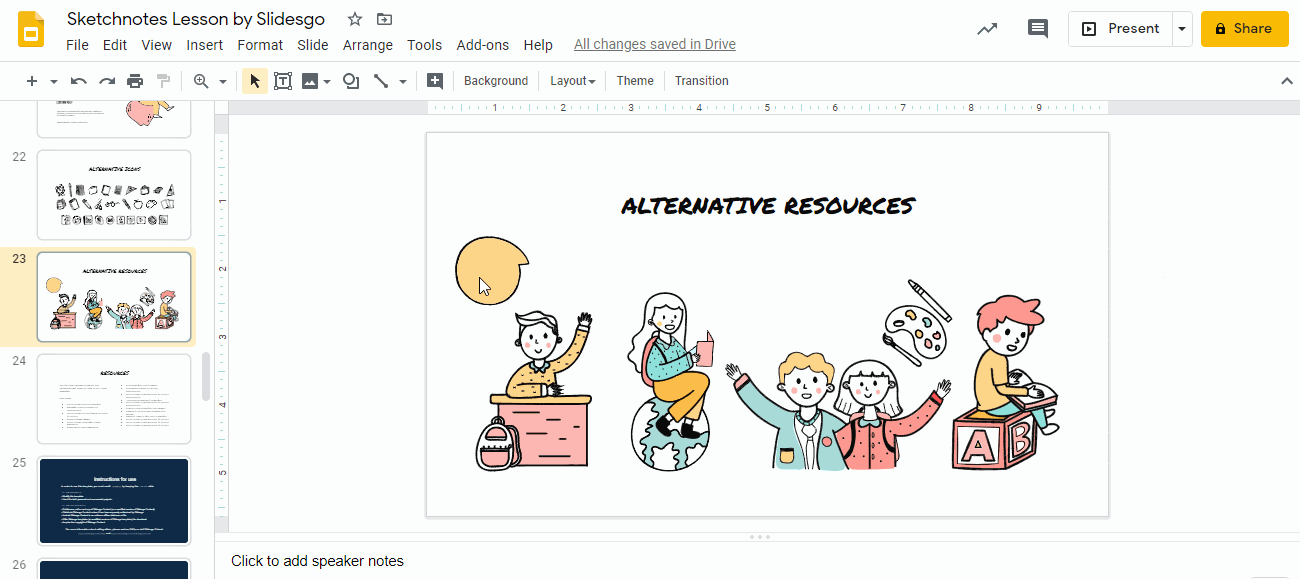The image size is (1300, 579).
Task: Open the Tools menu
Action: 424,45
